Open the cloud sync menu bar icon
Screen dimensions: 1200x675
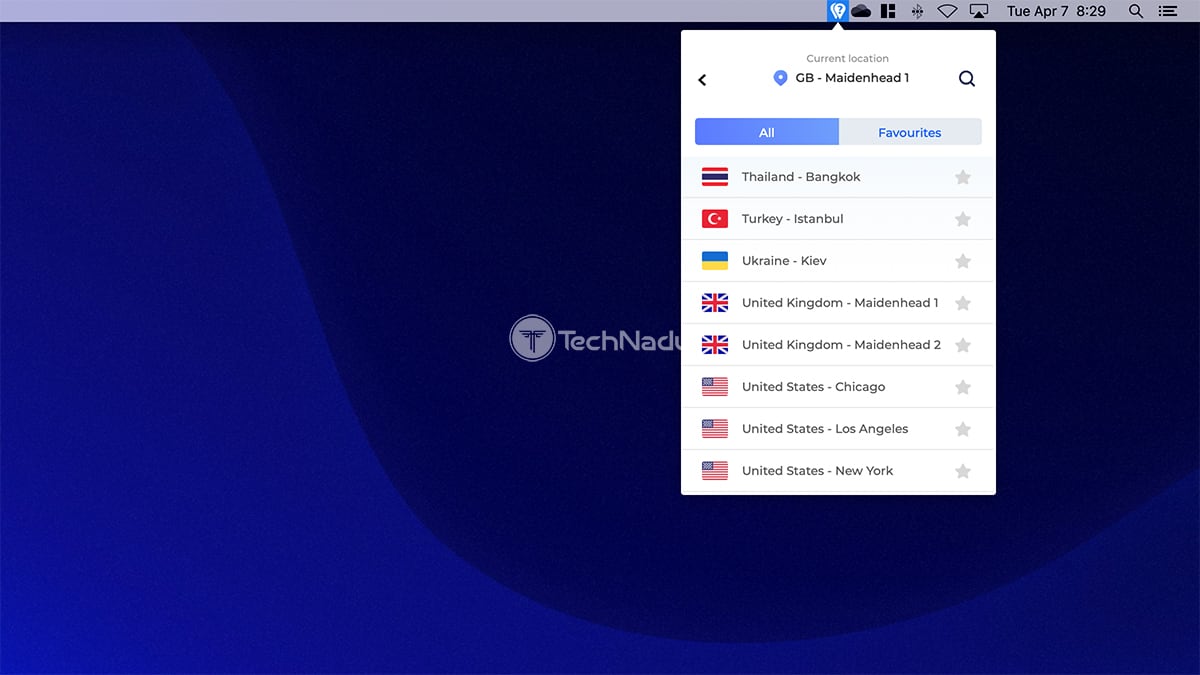(x=861, y=11)
